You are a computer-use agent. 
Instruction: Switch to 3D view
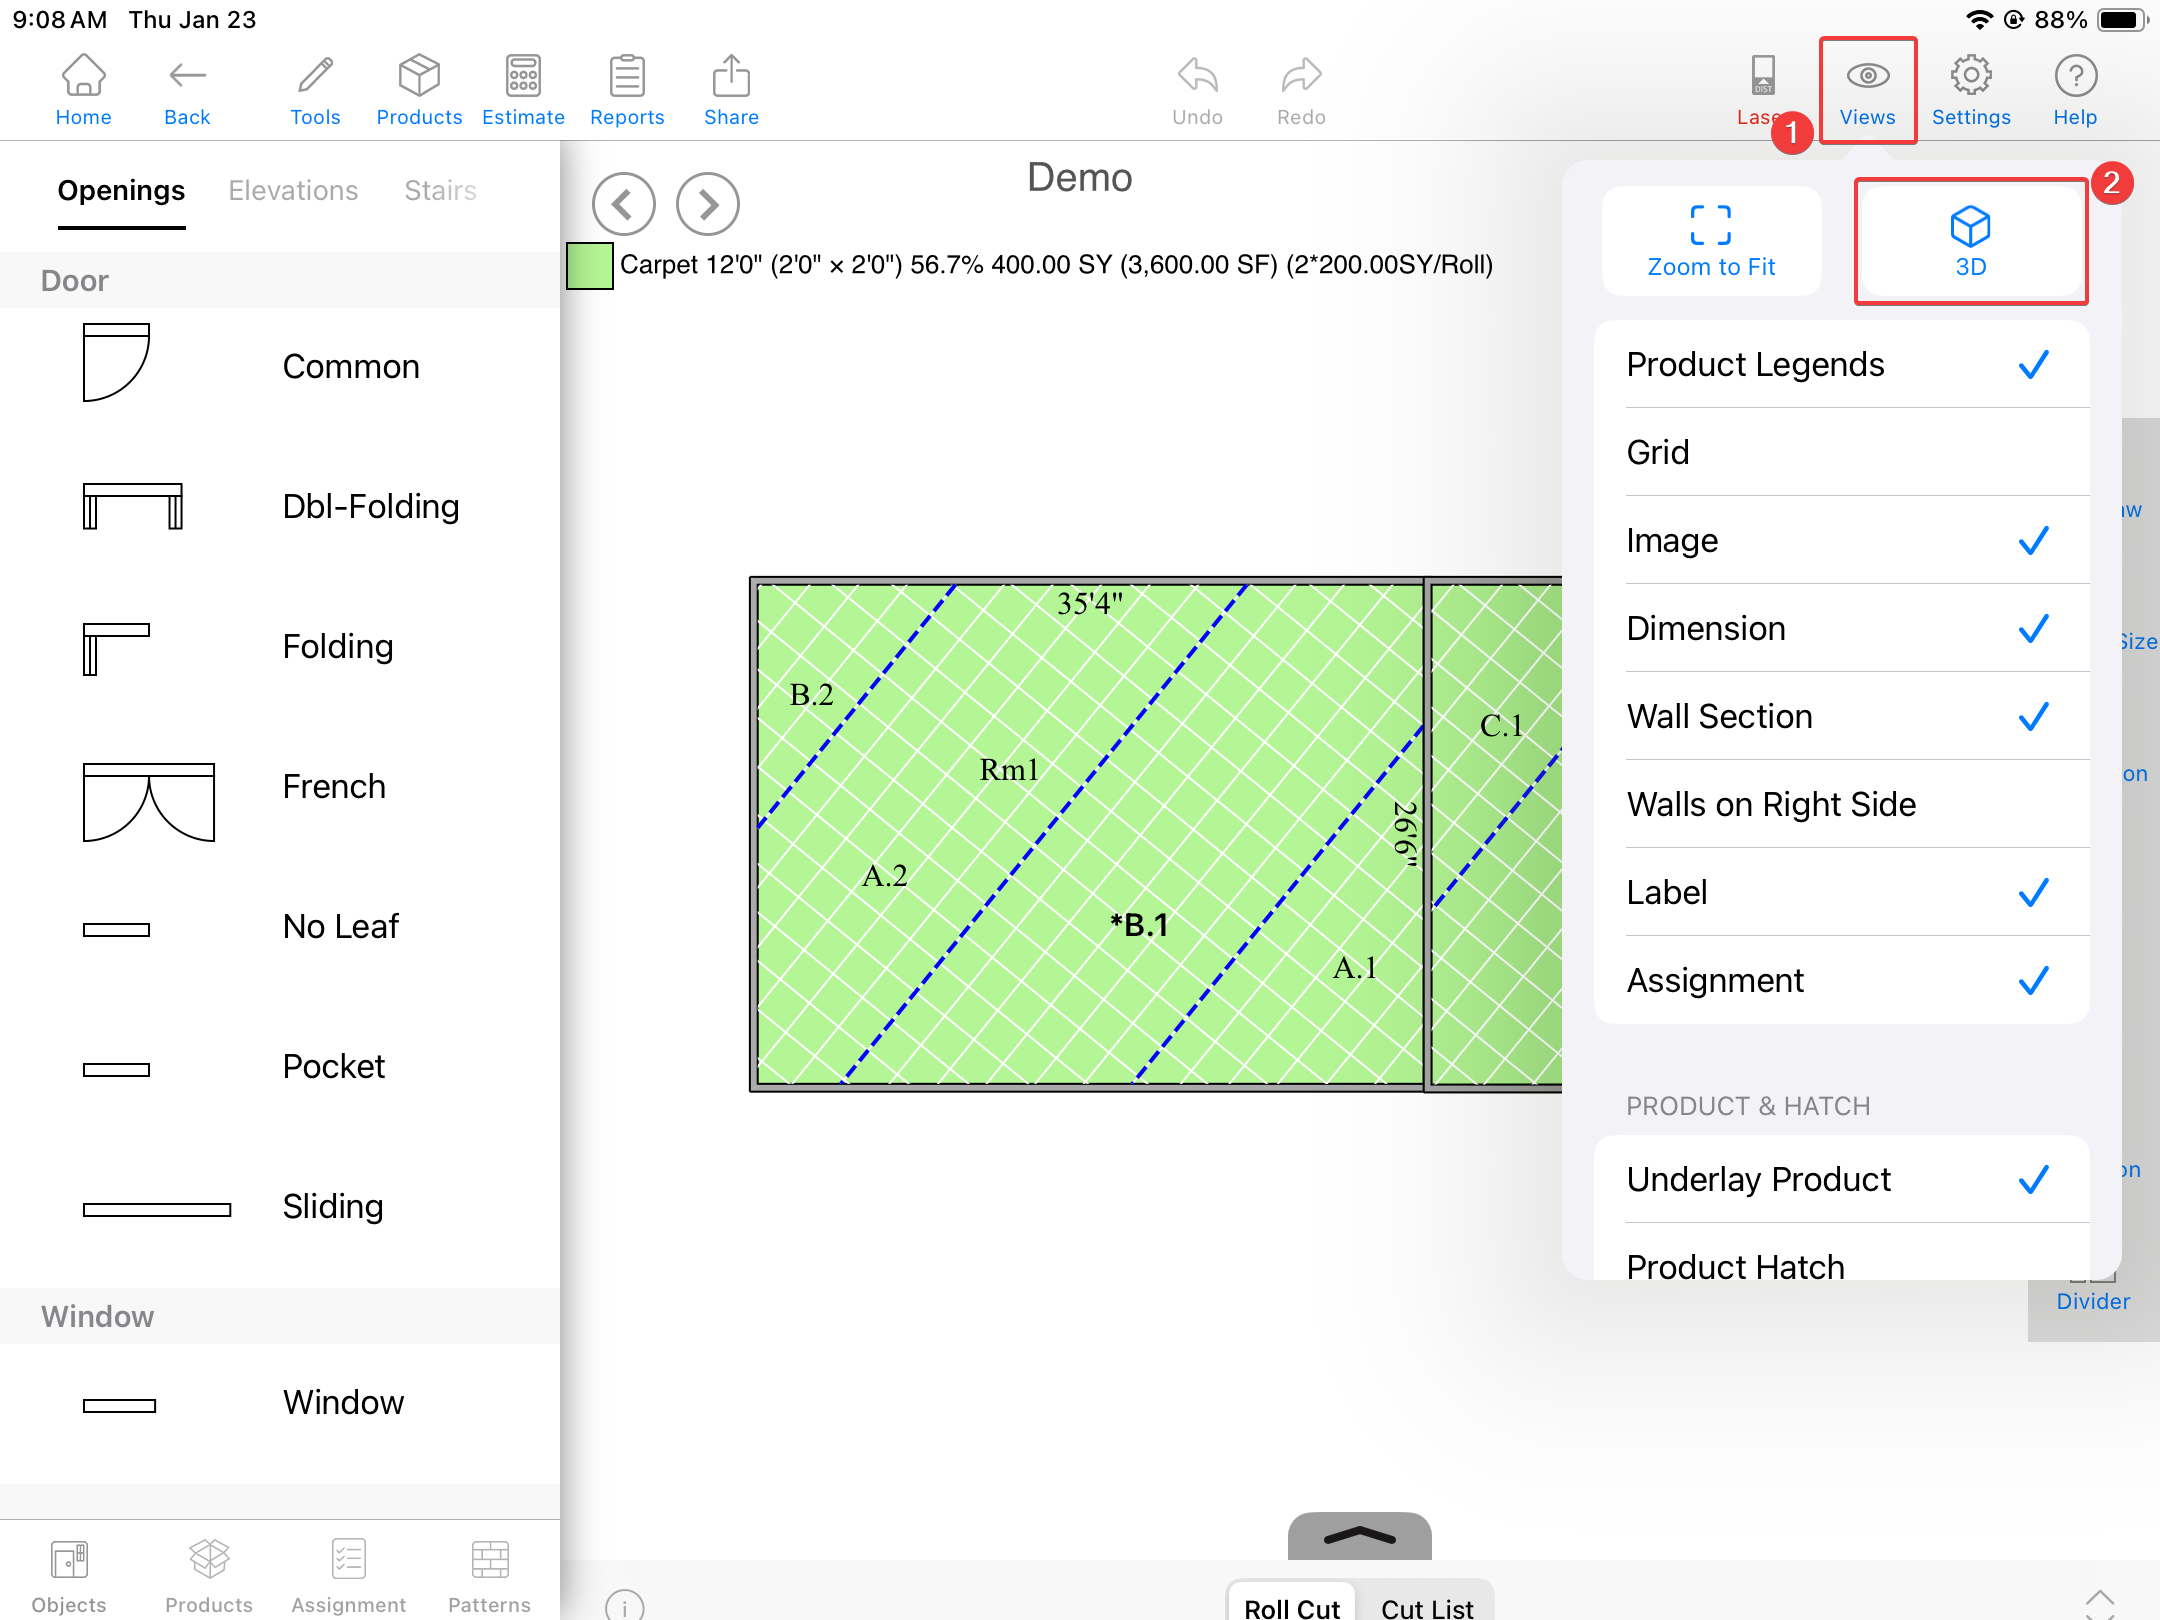pos(1970,241)
